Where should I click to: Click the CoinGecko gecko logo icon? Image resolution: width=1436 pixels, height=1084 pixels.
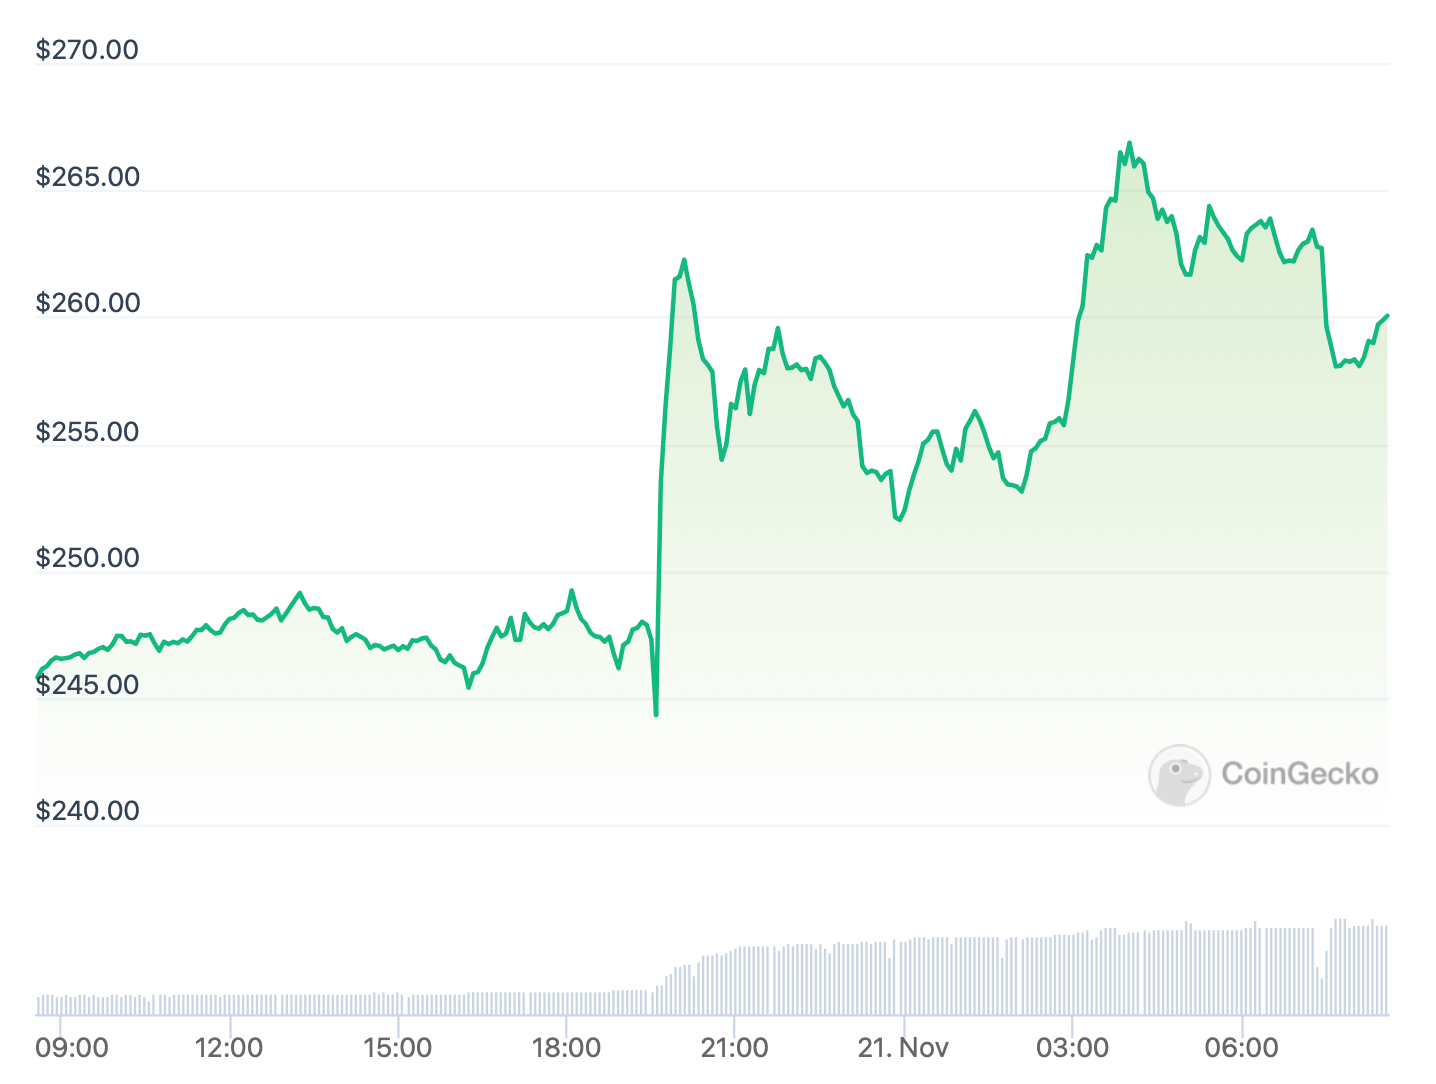(x=1179, y=774)
